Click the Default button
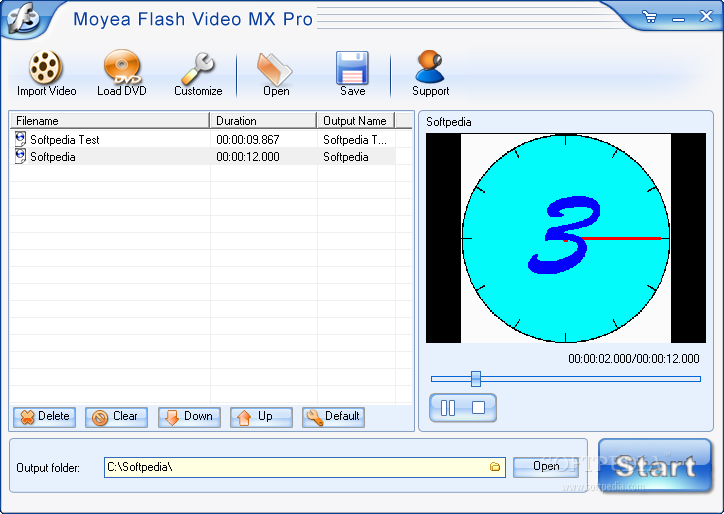 point(333,417)
